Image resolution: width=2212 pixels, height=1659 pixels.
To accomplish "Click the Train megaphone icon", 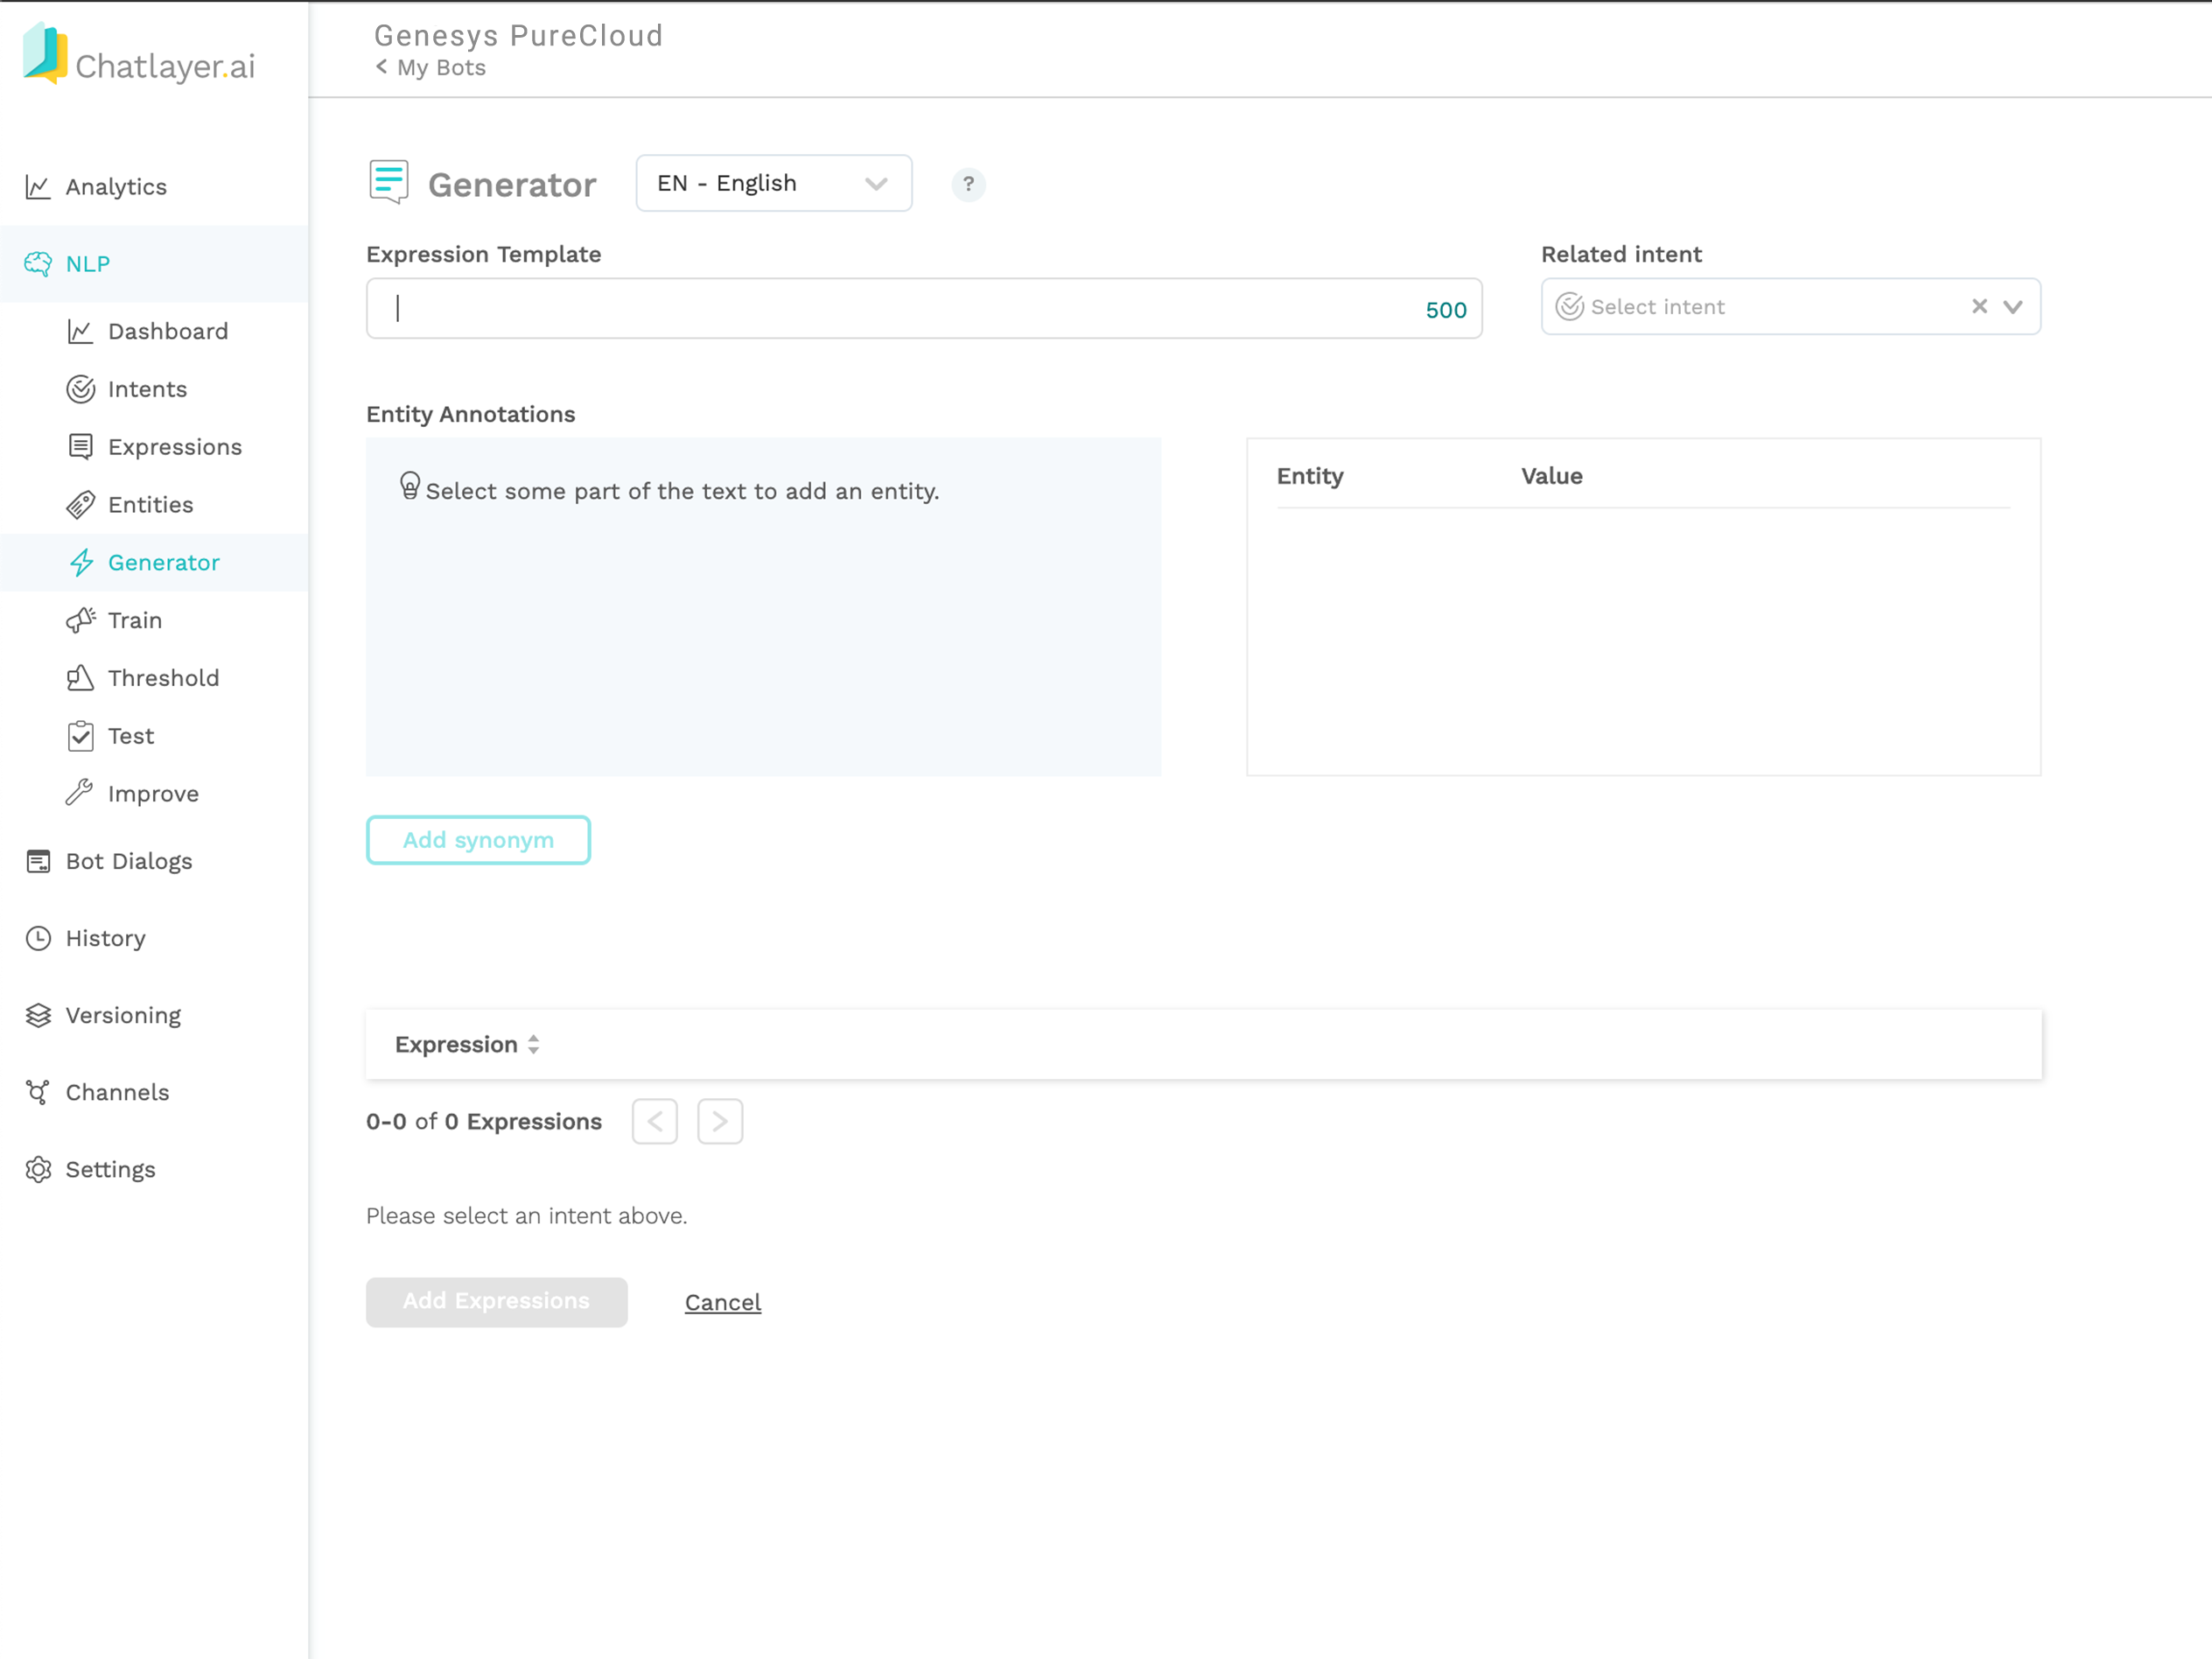I will point(80,620).
